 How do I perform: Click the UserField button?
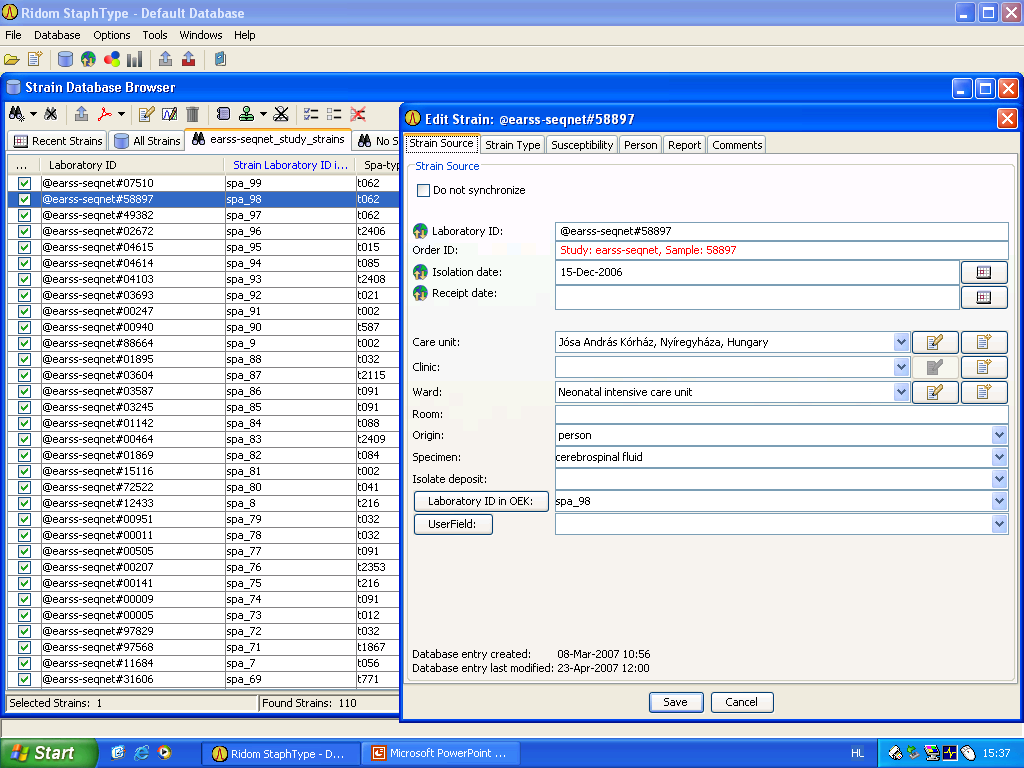point(453,524)
